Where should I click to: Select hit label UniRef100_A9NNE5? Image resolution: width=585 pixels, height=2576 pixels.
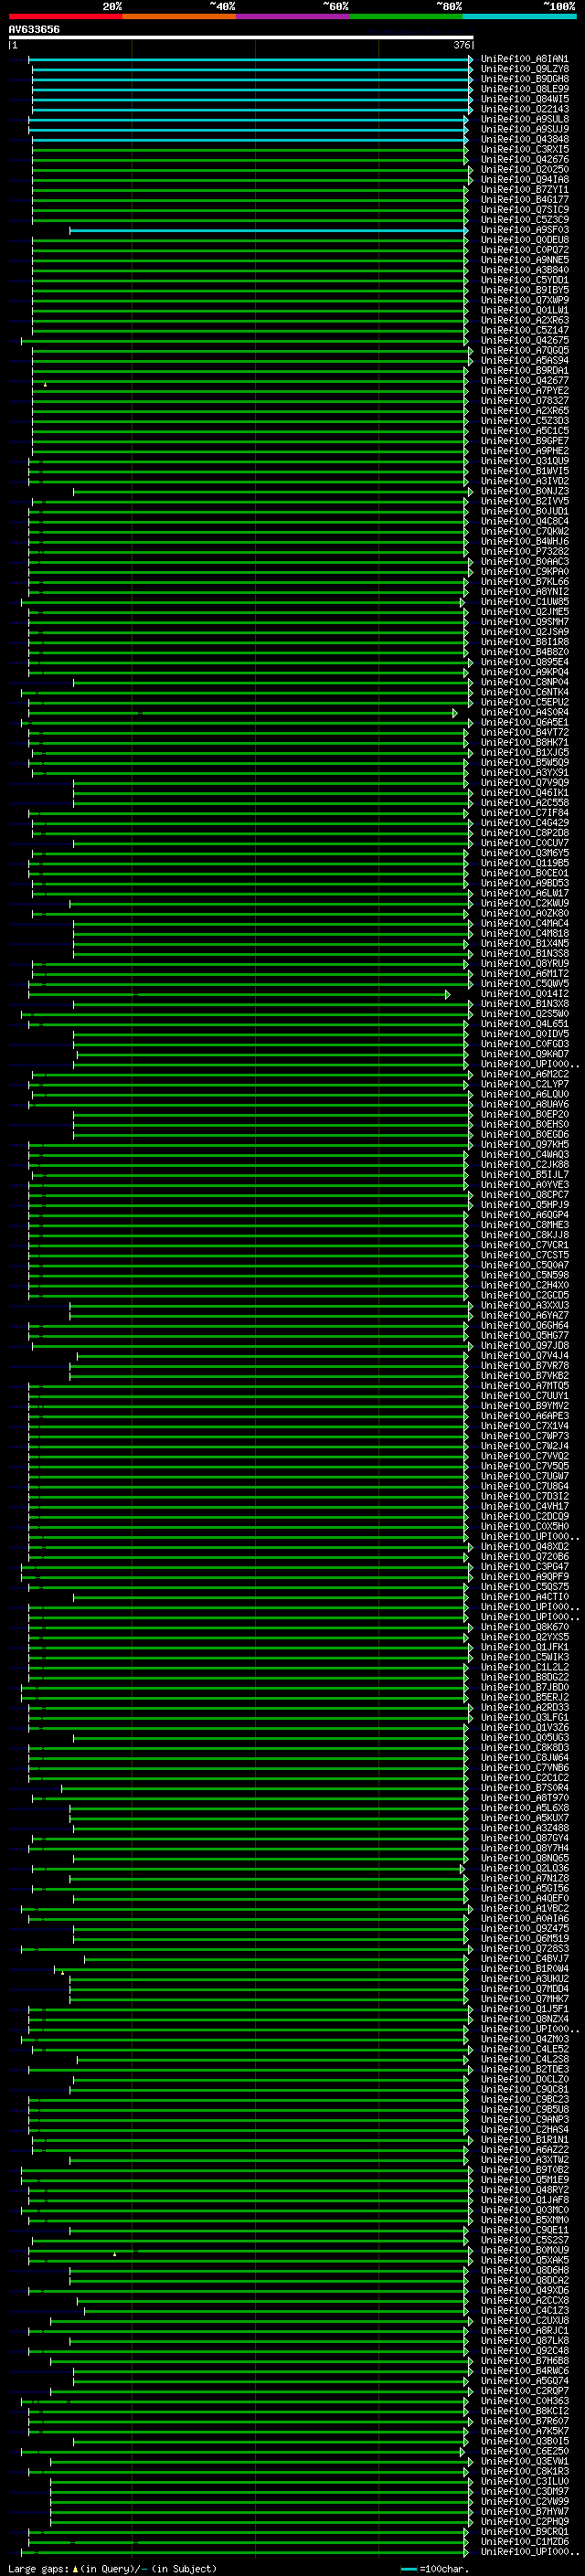[525, 260]
